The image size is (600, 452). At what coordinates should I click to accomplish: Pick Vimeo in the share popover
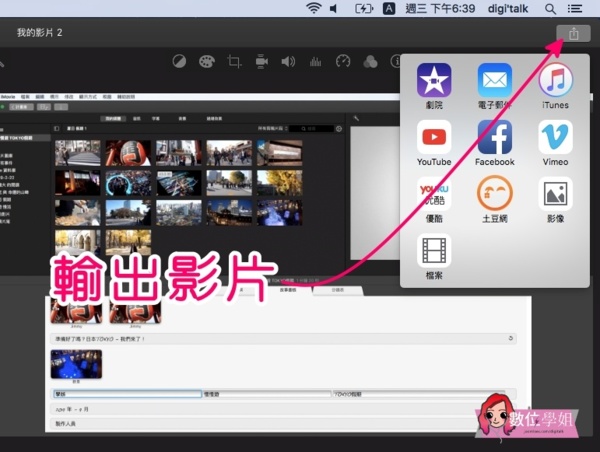coord(555,137)
